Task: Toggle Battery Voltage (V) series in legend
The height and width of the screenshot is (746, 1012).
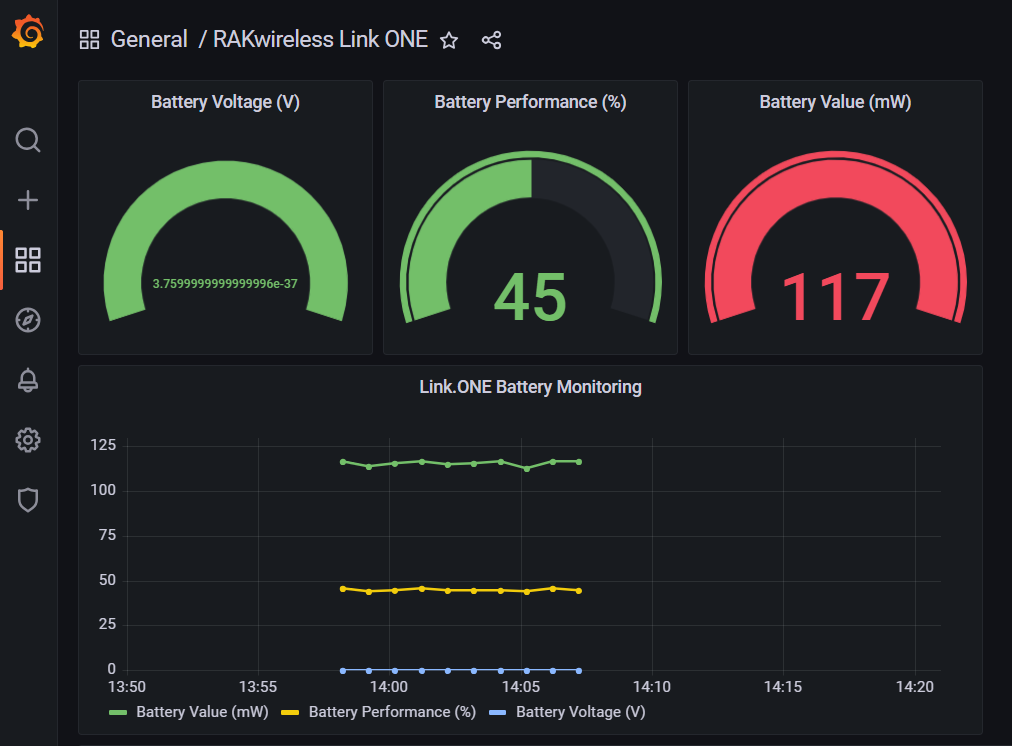Action: (x=581, y=712)
